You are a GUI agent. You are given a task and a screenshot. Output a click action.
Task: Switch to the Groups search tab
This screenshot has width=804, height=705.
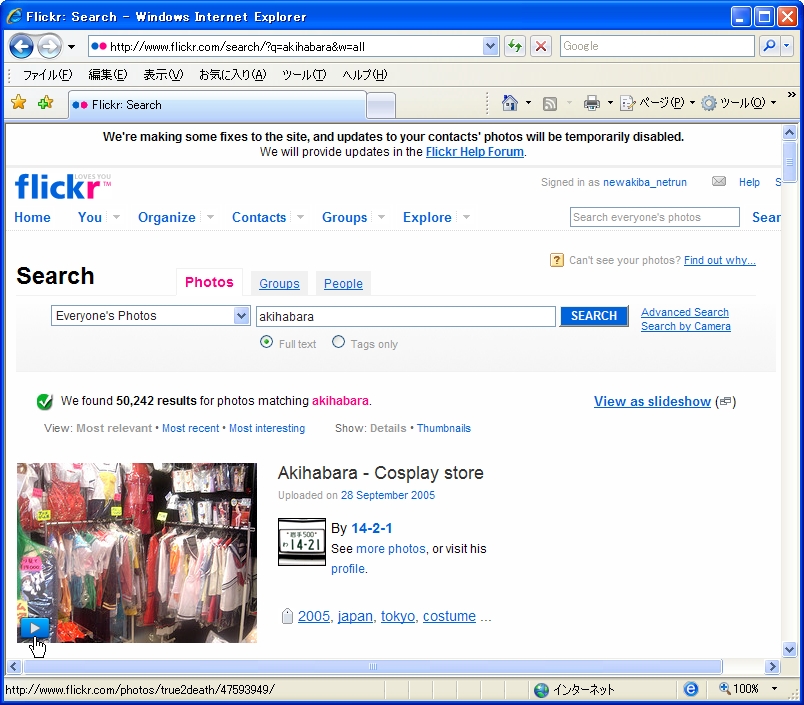click(x=279, y=284)
